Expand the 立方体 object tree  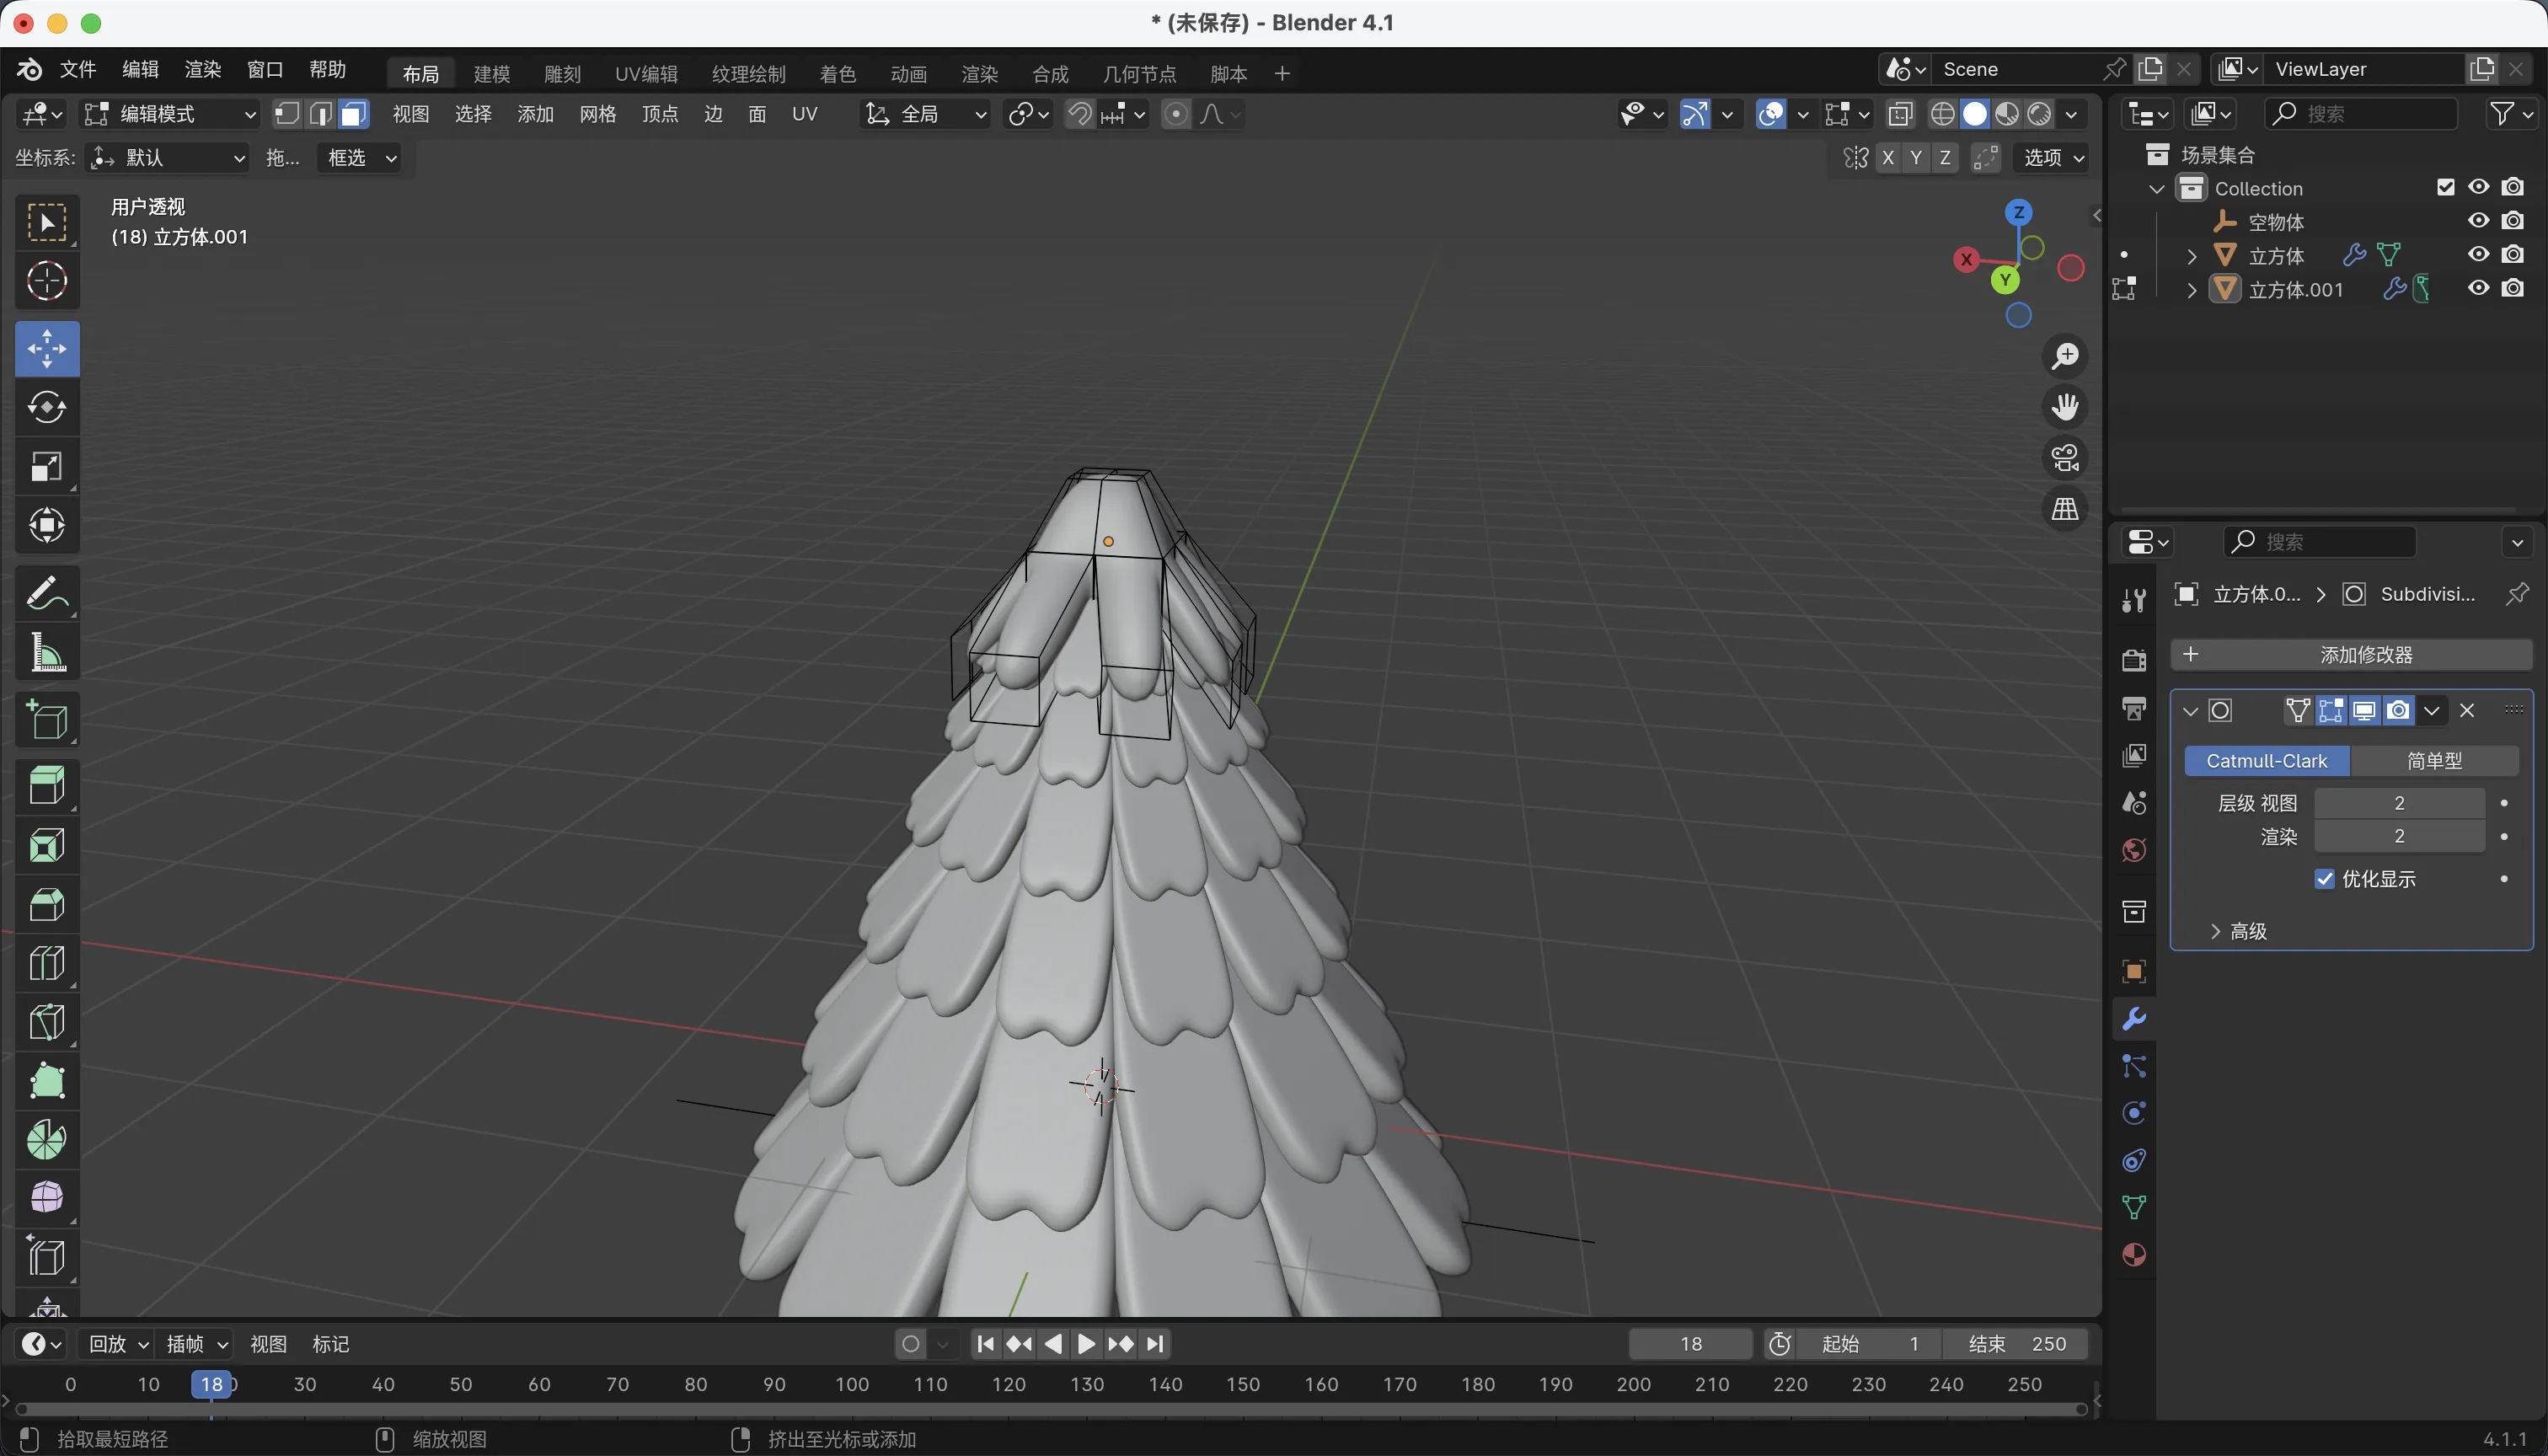coord(2192,256)
